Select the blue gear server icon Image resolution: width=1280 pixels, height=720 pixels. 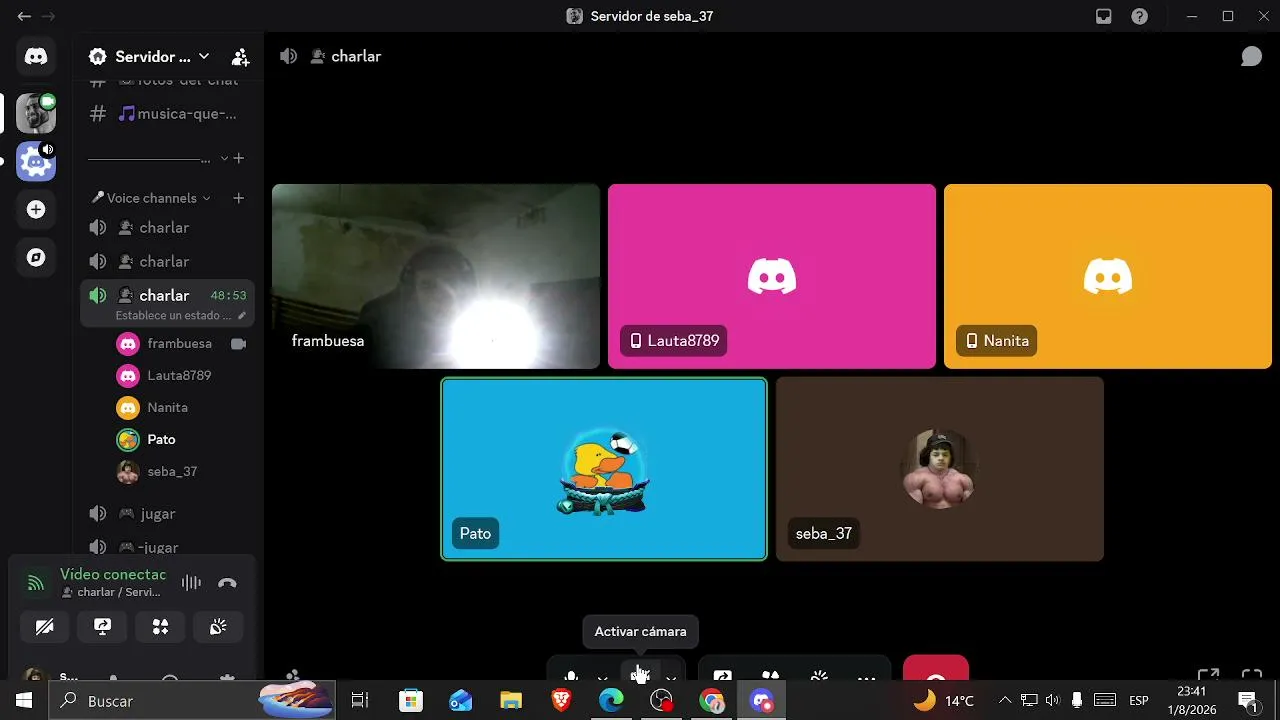pyautogui.click(x=36, y=161)
